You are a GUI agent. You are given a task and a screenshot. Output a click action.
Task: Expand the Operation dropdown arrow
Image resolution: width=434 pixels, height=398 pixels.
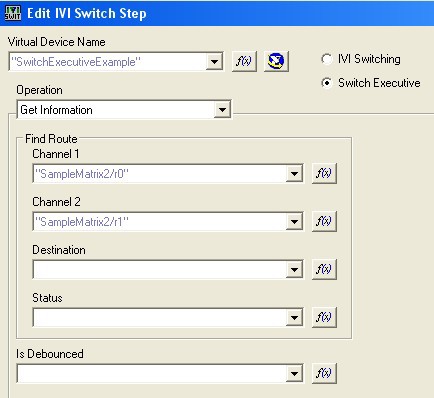pyautogui.click(x=222, y=109)
